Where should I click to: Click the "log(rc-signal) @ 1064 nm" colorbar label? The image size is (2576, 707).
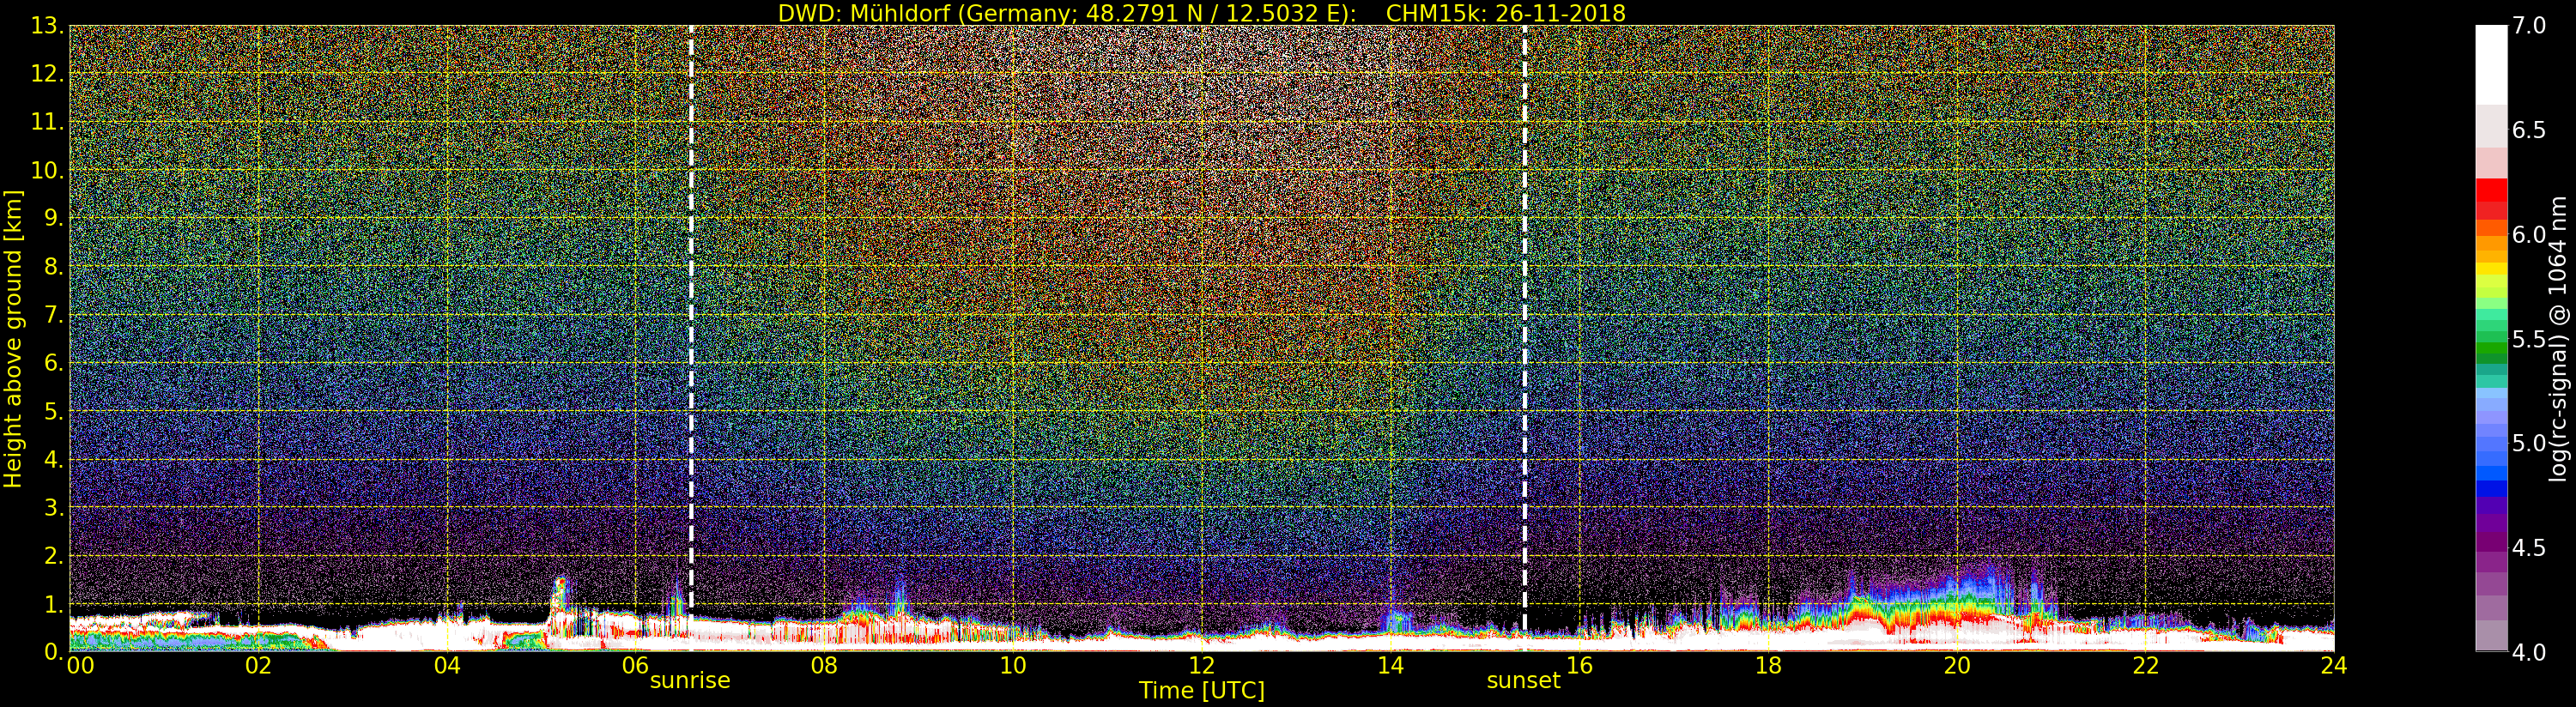coord(2559,339)
